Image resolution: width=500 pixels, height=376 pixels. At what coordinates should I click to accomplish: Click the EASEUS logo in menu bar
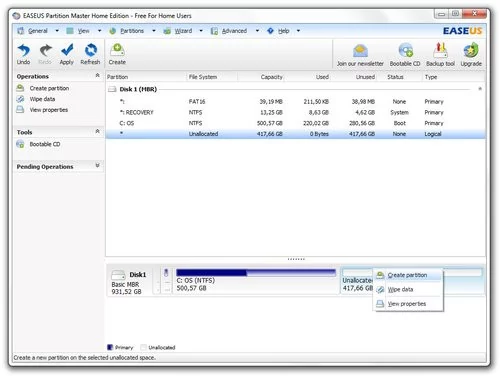(x=462, y=31)
